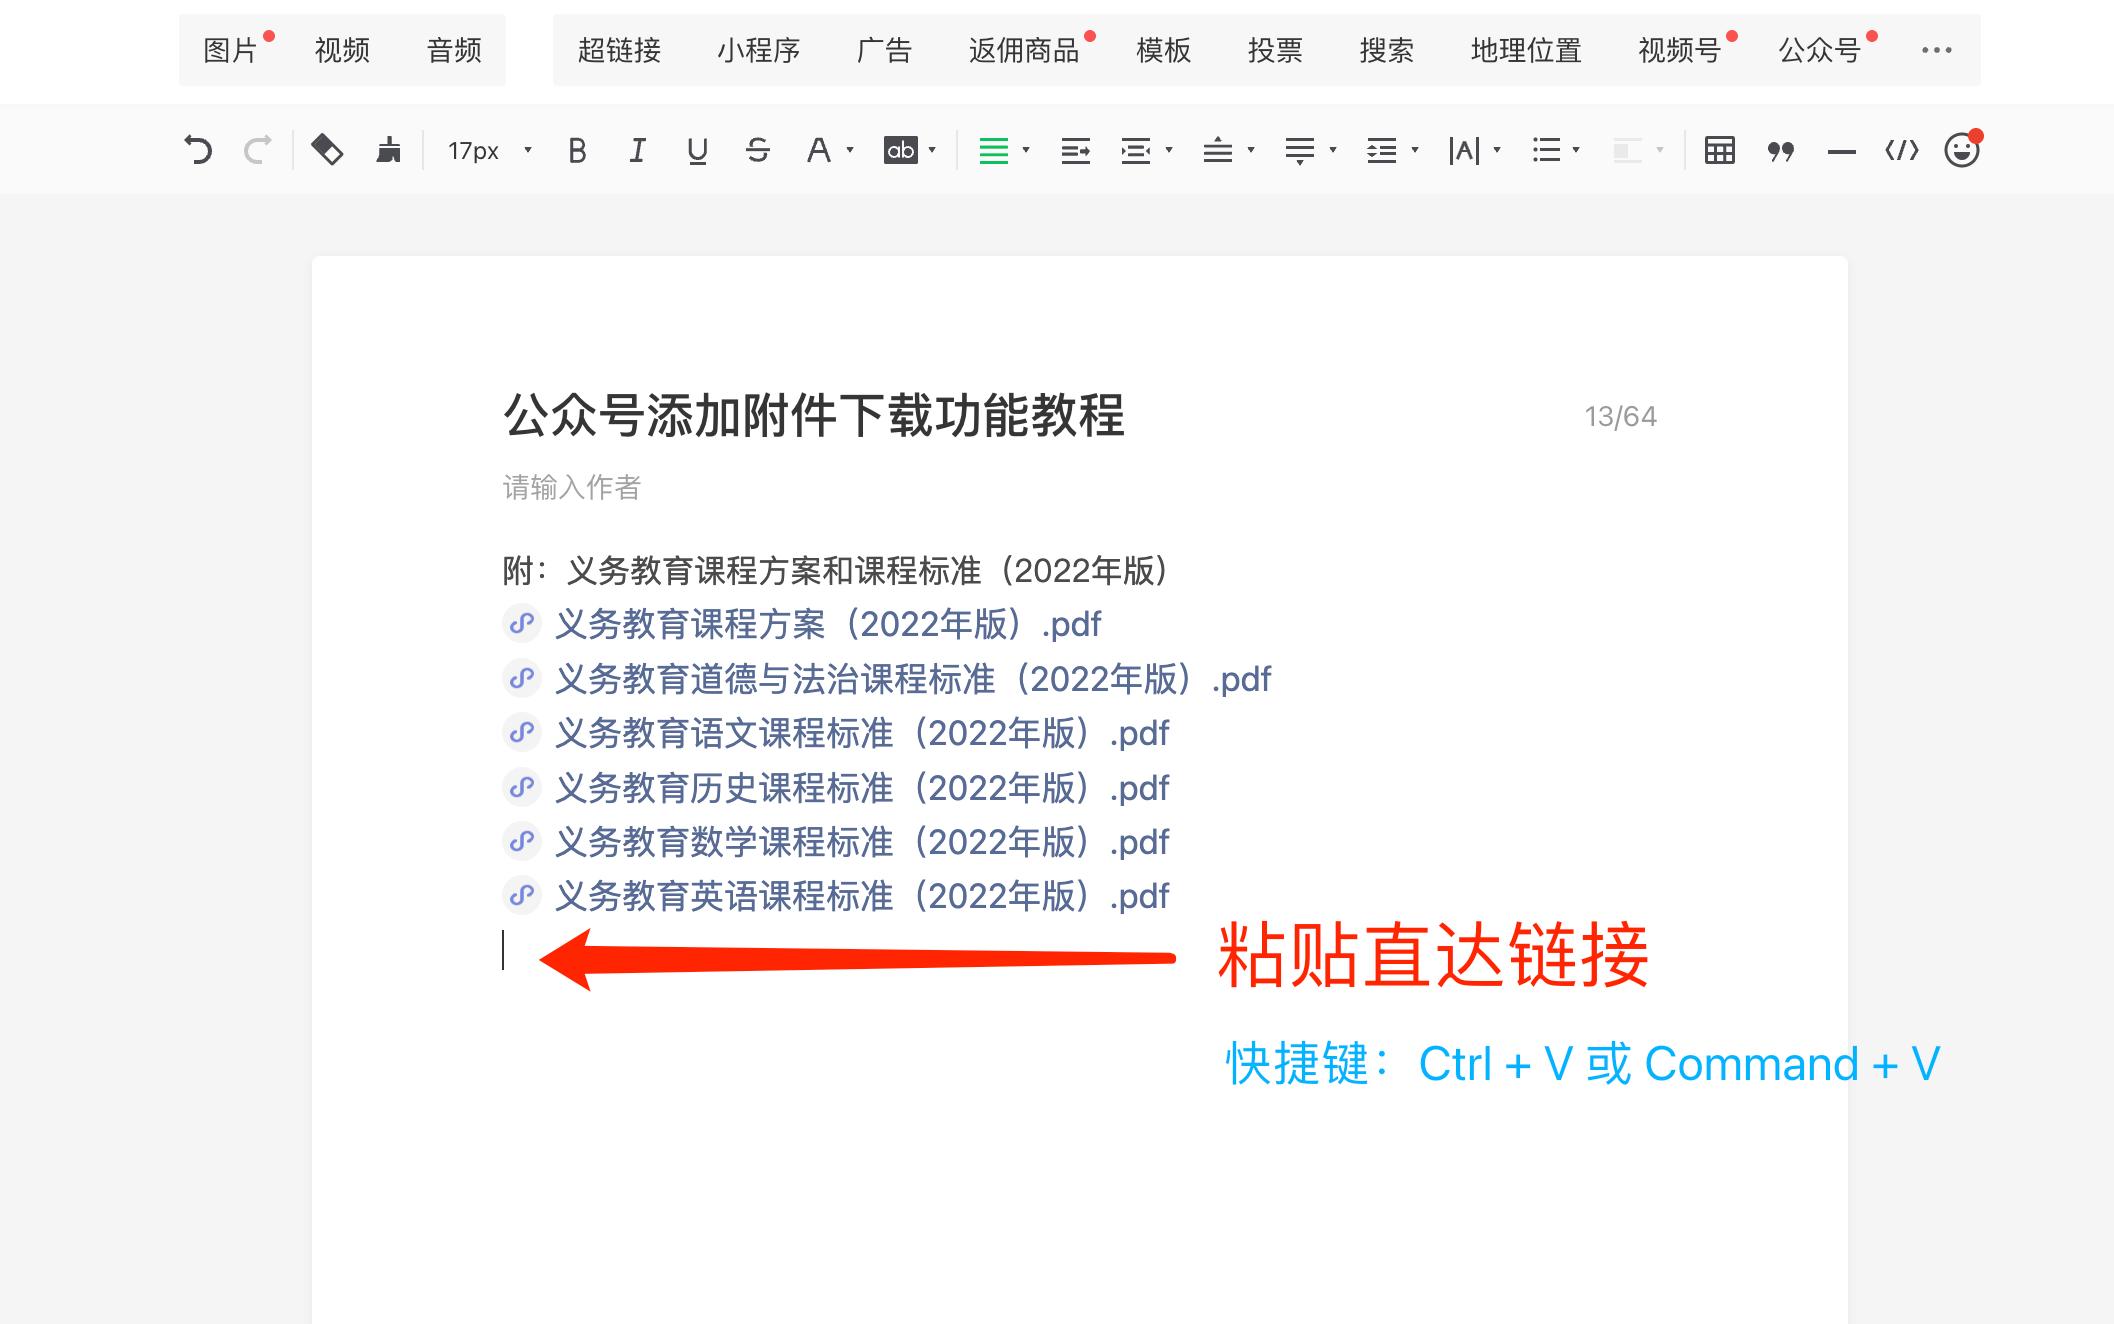The width and height of the screenshot is (2114, 1324).
Task: Switch to the 模板 tab
Action: (1163, 51)
